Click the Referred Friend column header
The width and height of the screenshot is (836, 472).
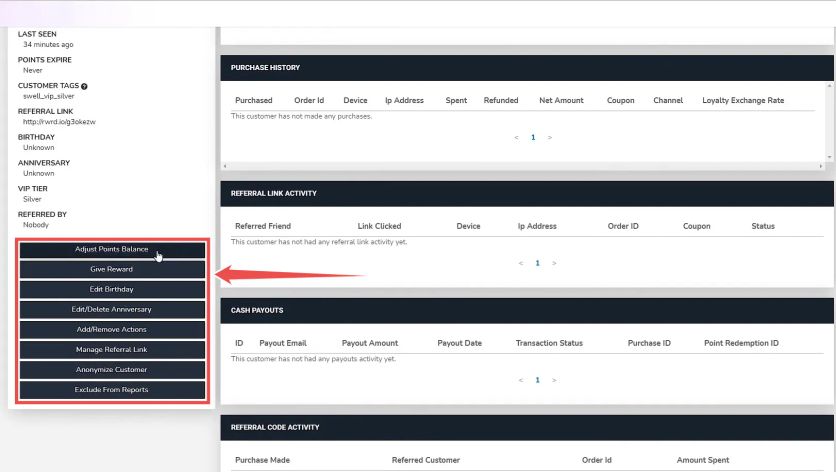pos(263,226)
